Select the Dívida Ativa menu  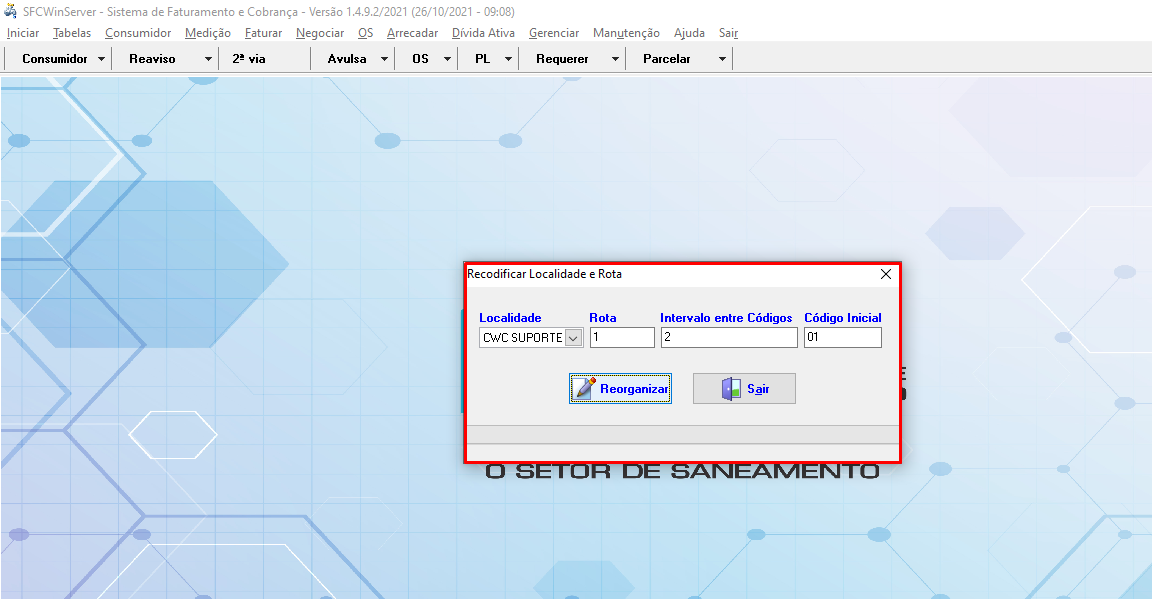click(x=483, y=33)
